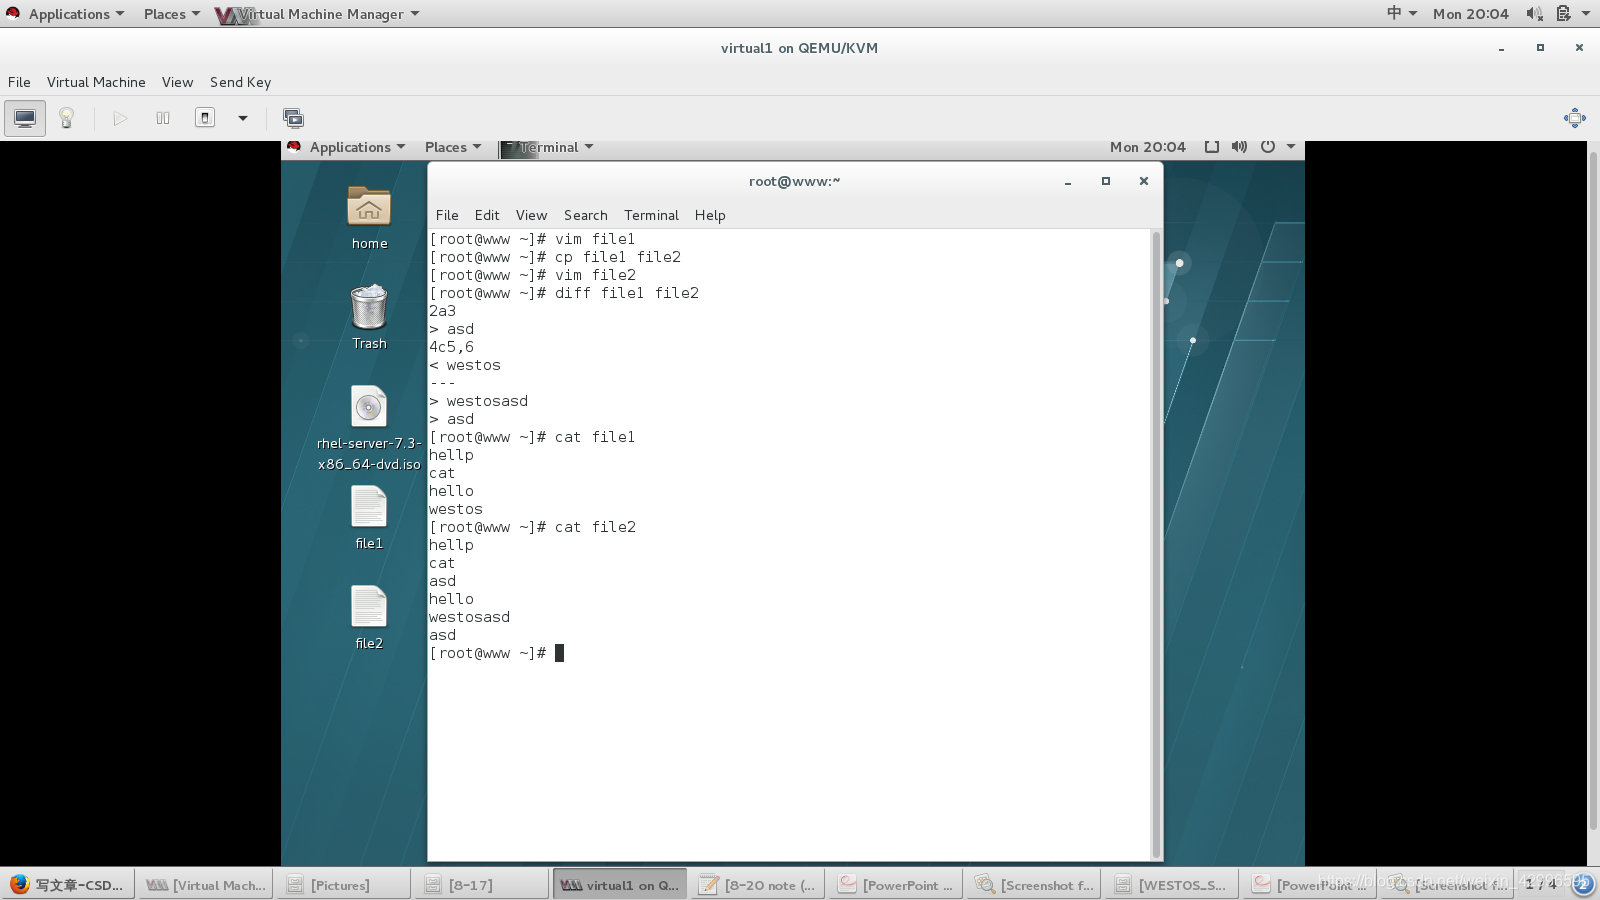Switch to the 8-20 note taskbar window
Screen dimensions: 1600x900
click(x=757, y=884)
